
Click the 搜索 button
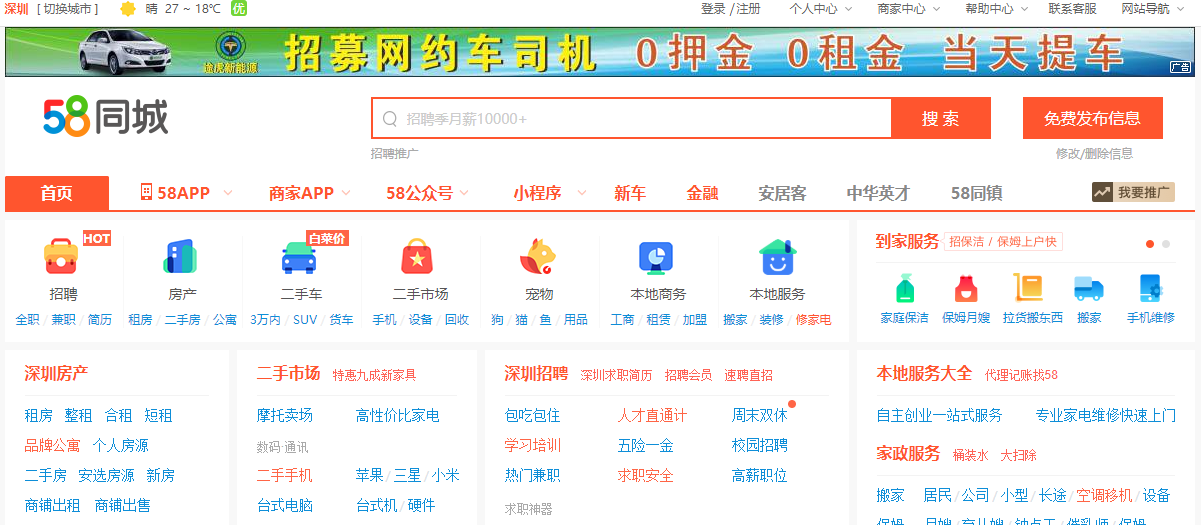tap(941, 118)
